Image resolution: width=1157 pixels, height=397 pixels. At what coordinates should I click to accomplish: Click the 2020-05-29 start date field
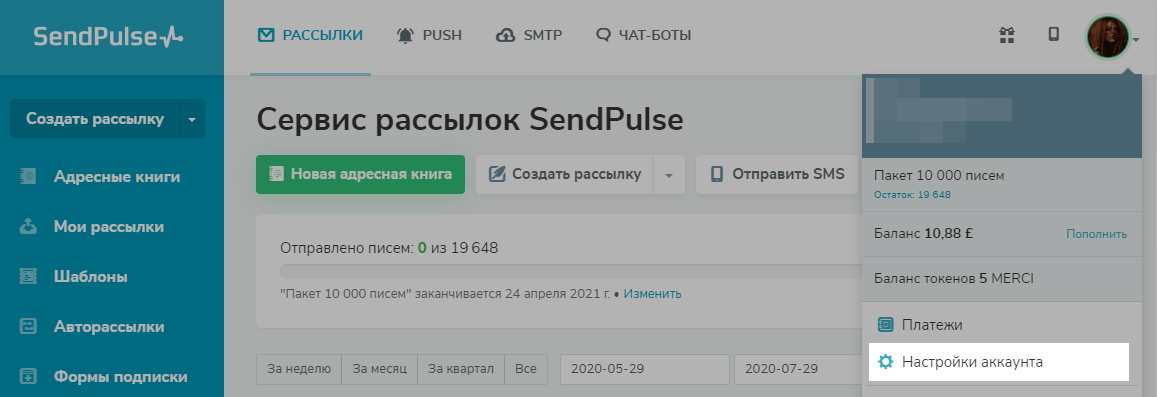point(644,369)
